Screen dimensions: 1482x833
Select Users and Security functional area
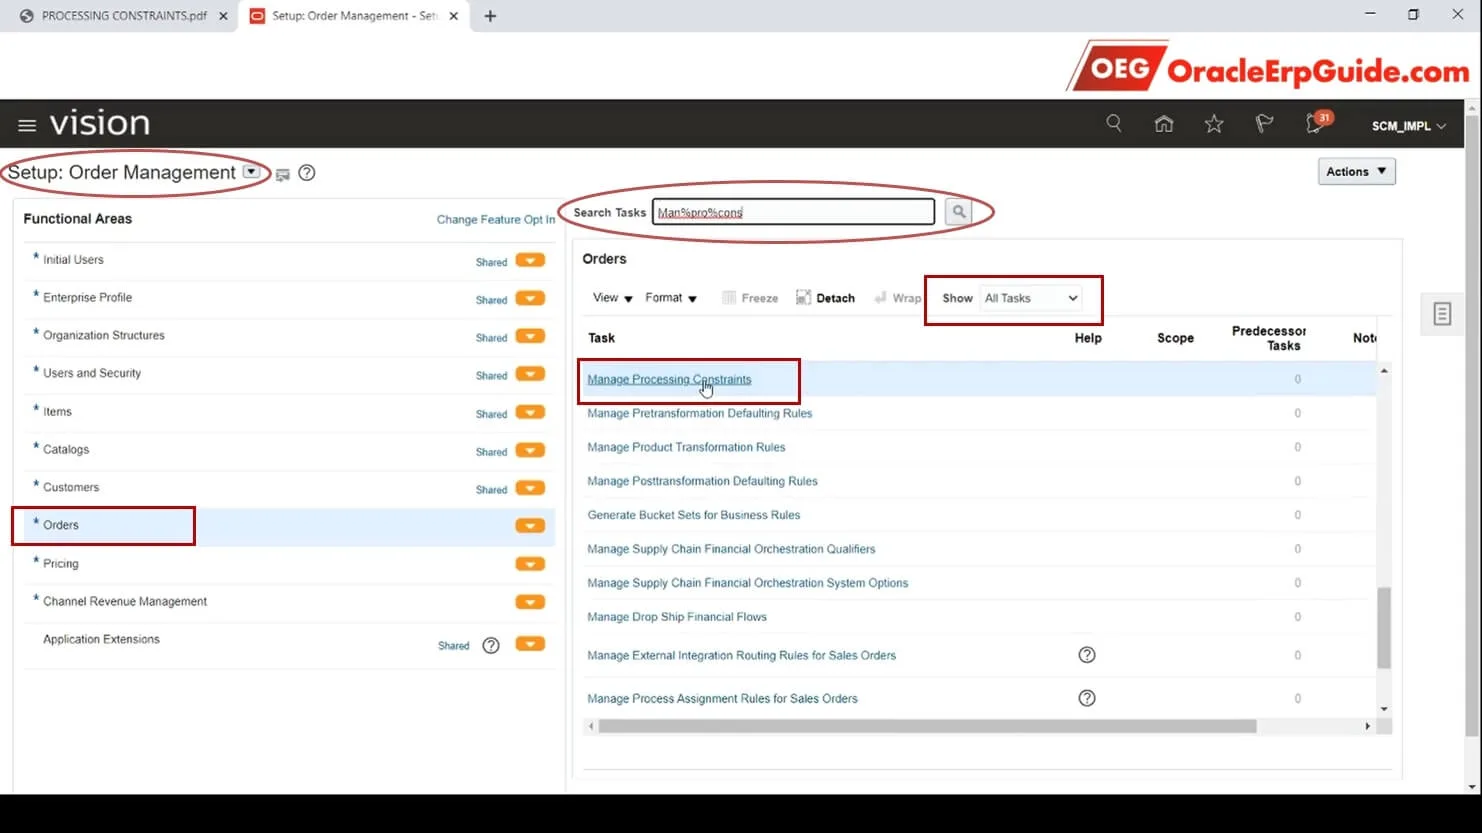(92, 374)
